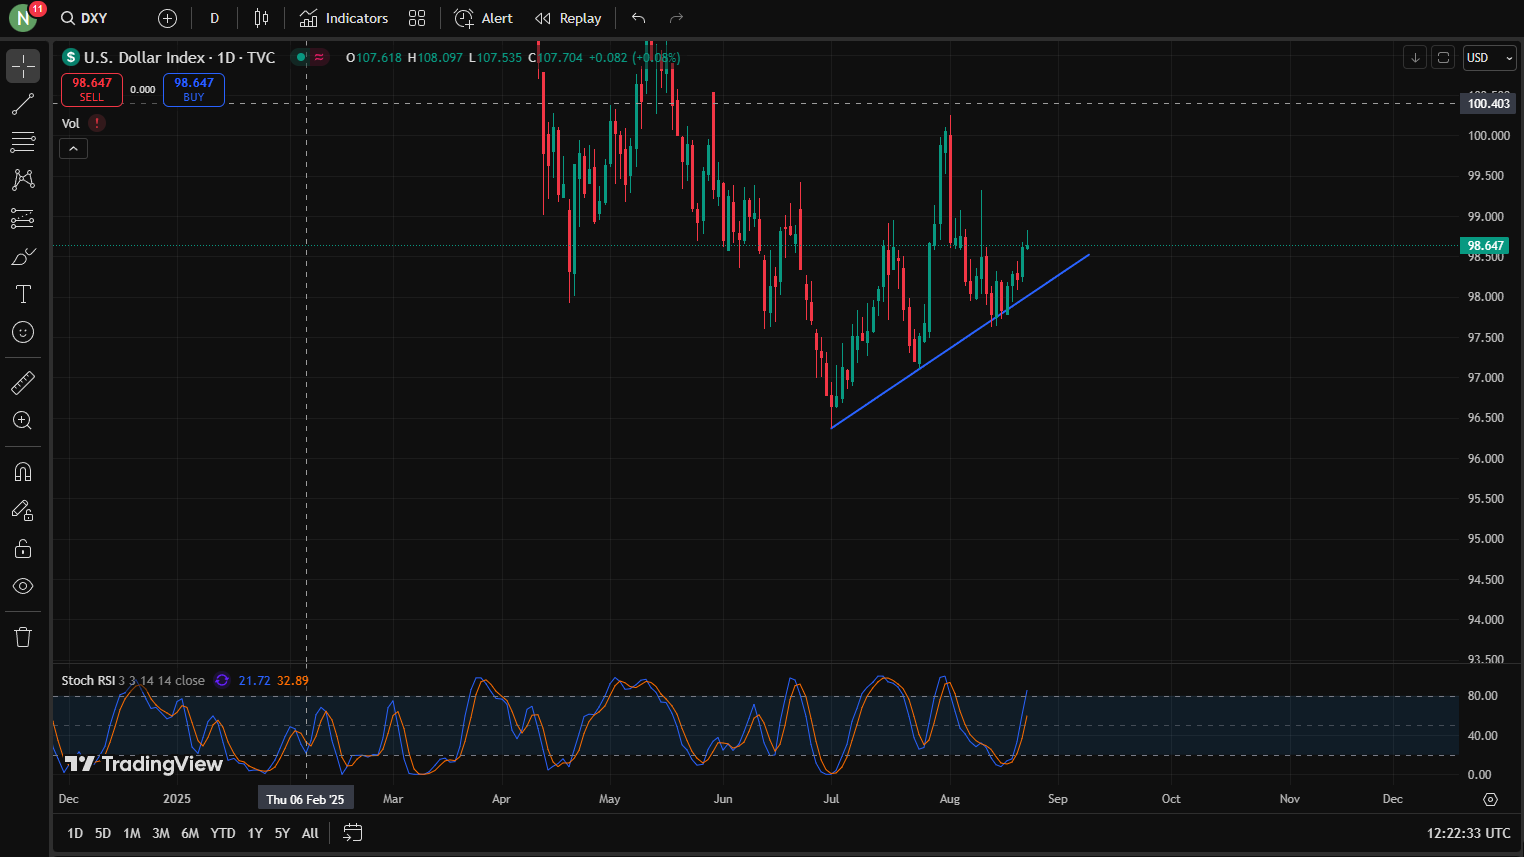Screen dimensions: 1524x857
Task: Click the Thu 06 Feb '25 date label
Action: click(305, 799)
